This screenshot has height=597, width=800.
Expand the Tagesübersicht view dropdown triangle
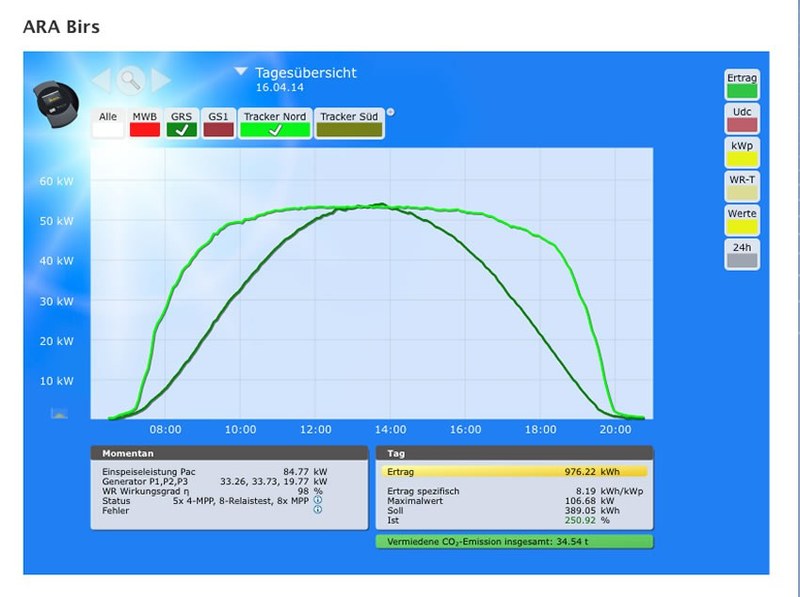(241, 71)
